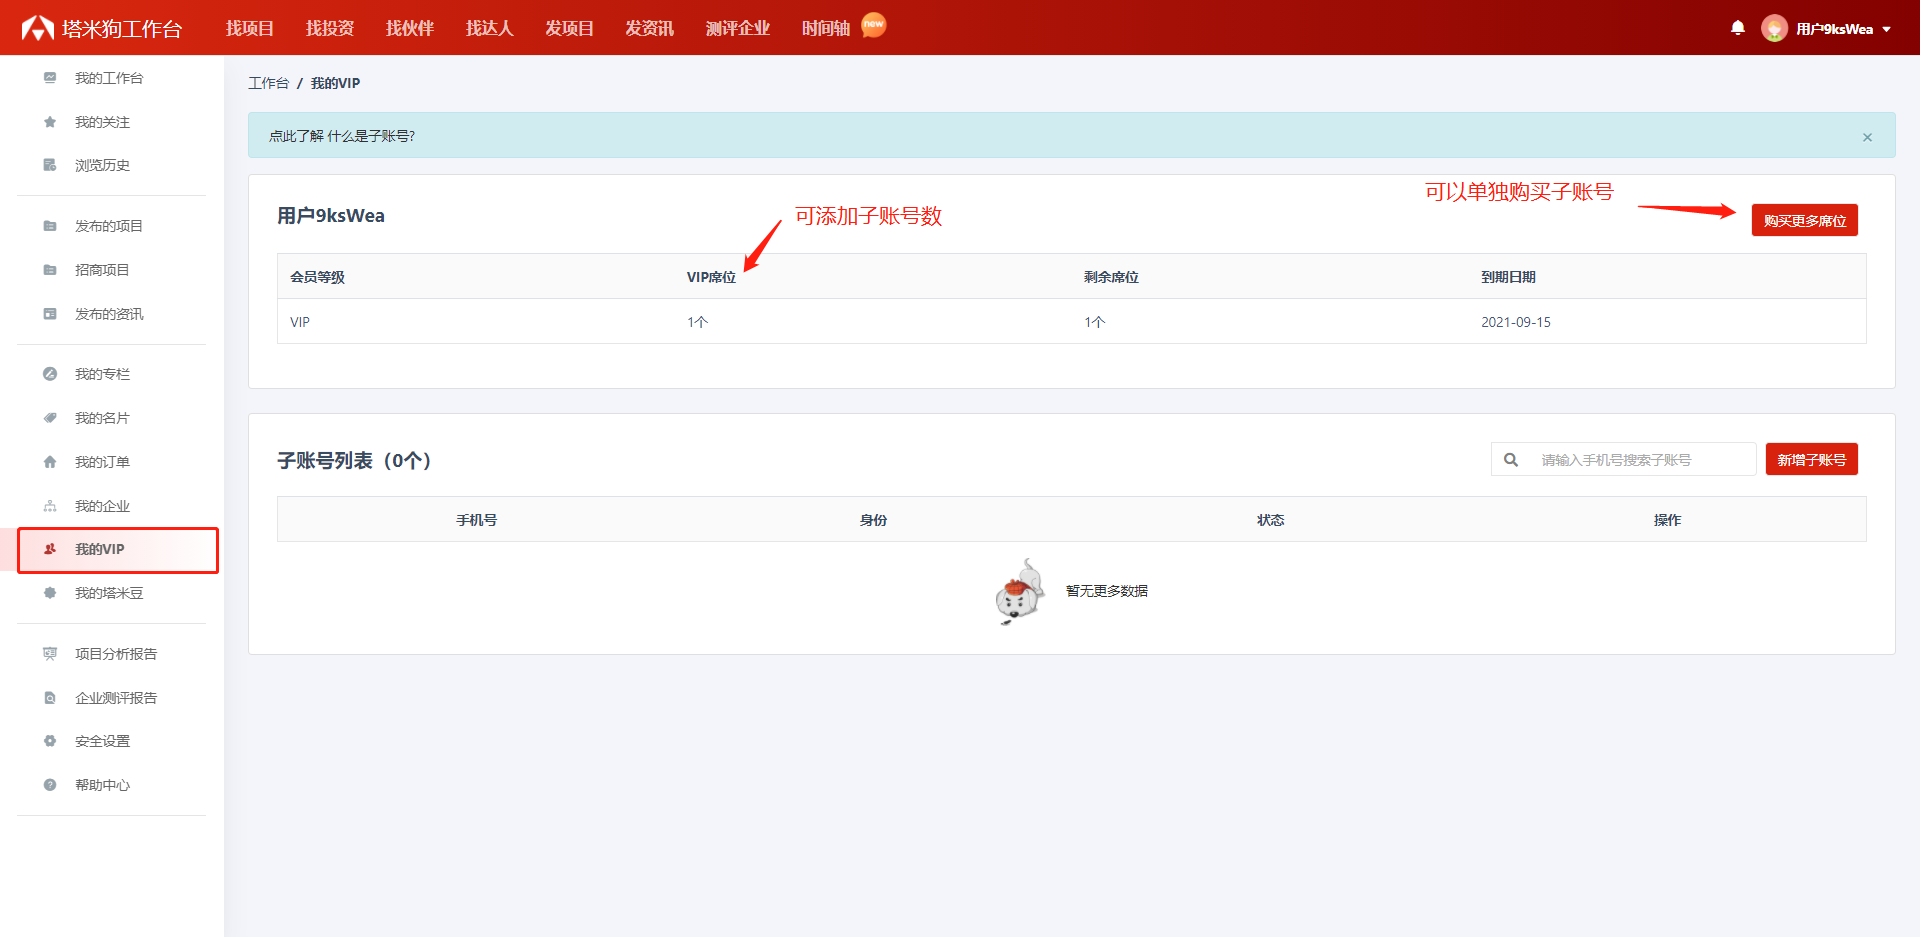Open 浏览历史 in the sidebar
This screenshot has height=937, width=1920.
pos(102,165)
